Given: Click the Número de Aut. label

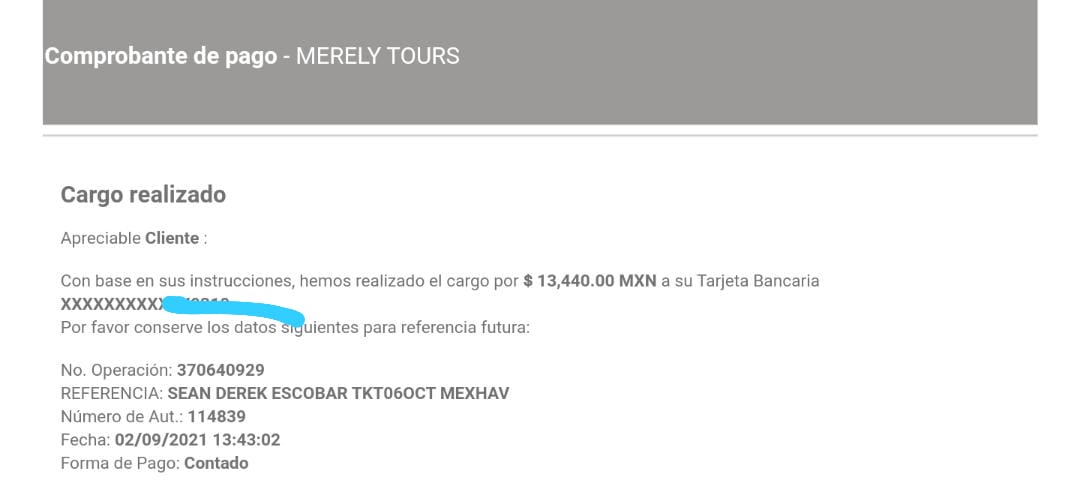Looking at the screenshot, I should pyautogui.click(x=122, y=416).
